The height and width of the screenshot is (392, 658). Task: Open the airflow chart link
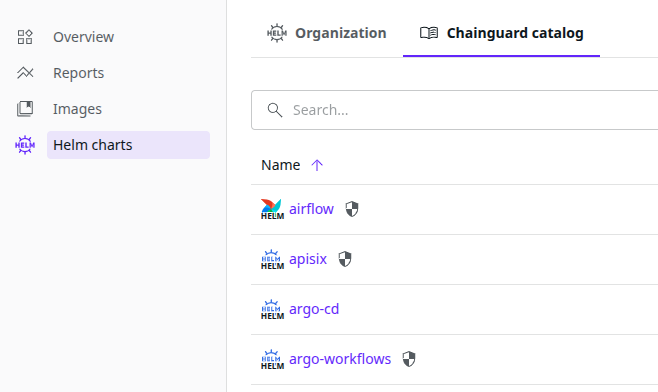pos(311,209)
